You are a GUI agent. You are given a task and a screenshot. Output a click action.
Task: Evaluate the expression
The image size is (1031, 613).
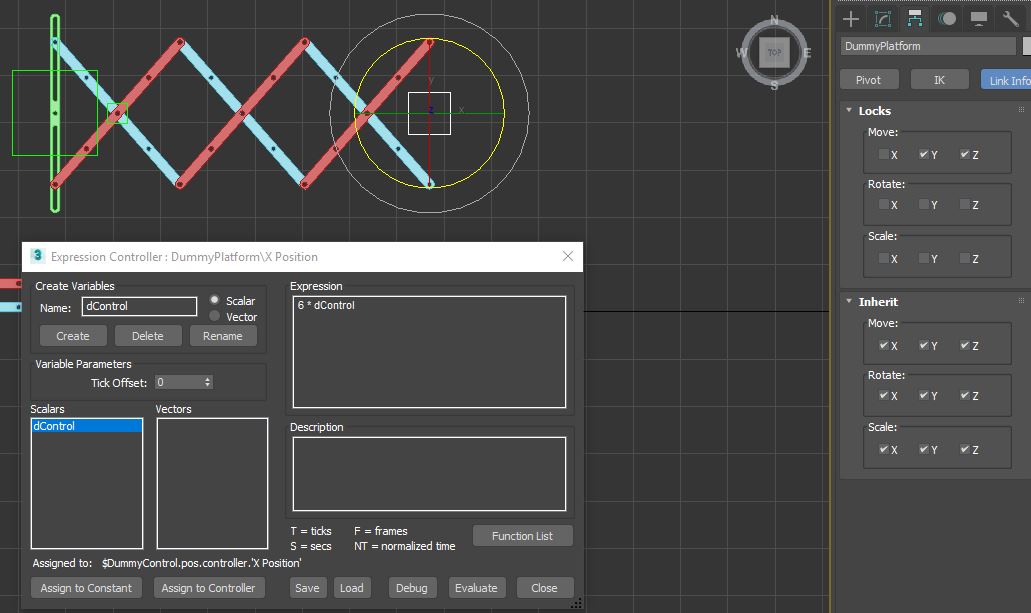pyautogui.click(x=476, y=587)
